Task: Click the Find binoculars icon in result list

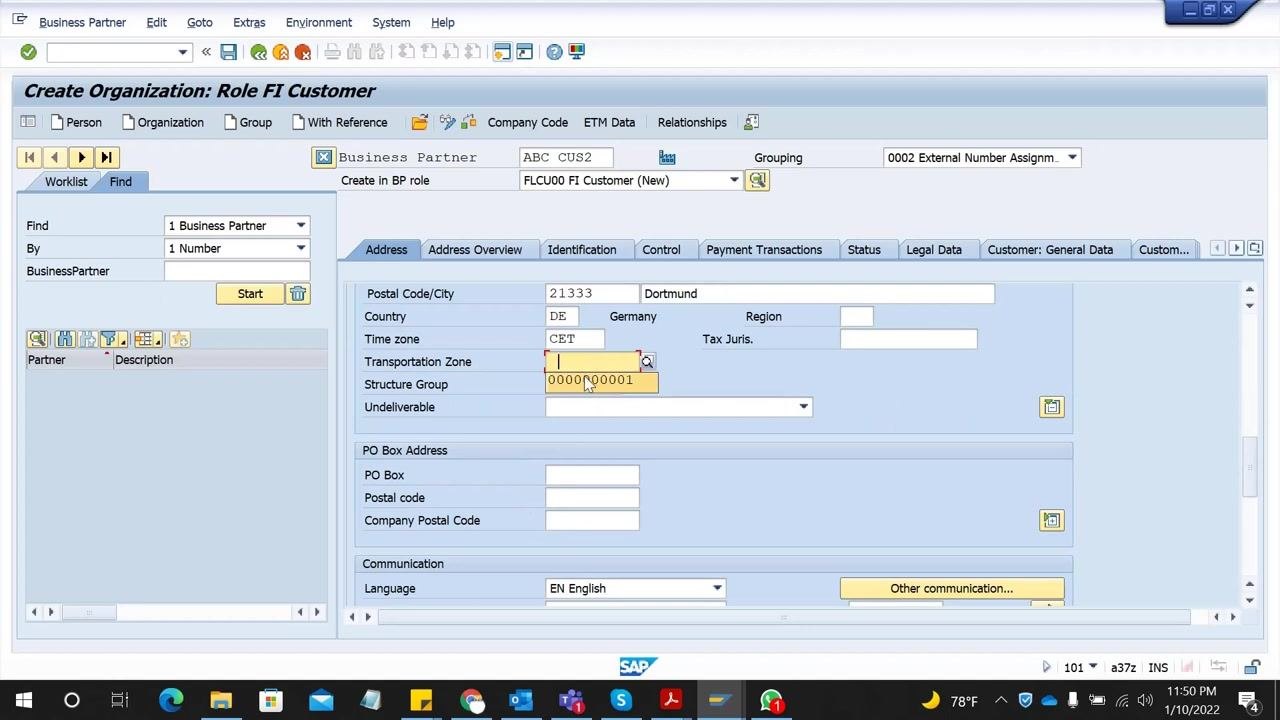Action: coord(65,339)
